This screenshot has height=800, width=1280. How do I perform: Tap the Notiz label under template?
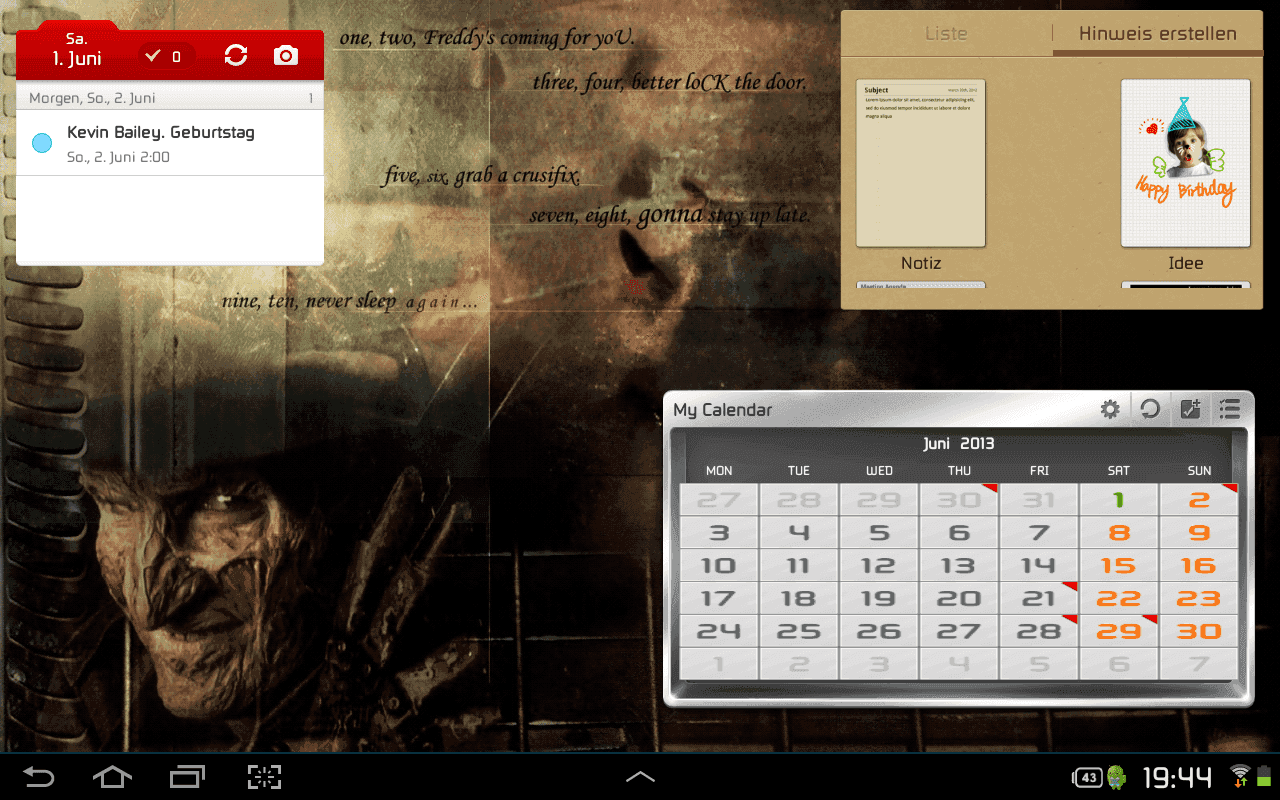[921, 263]
